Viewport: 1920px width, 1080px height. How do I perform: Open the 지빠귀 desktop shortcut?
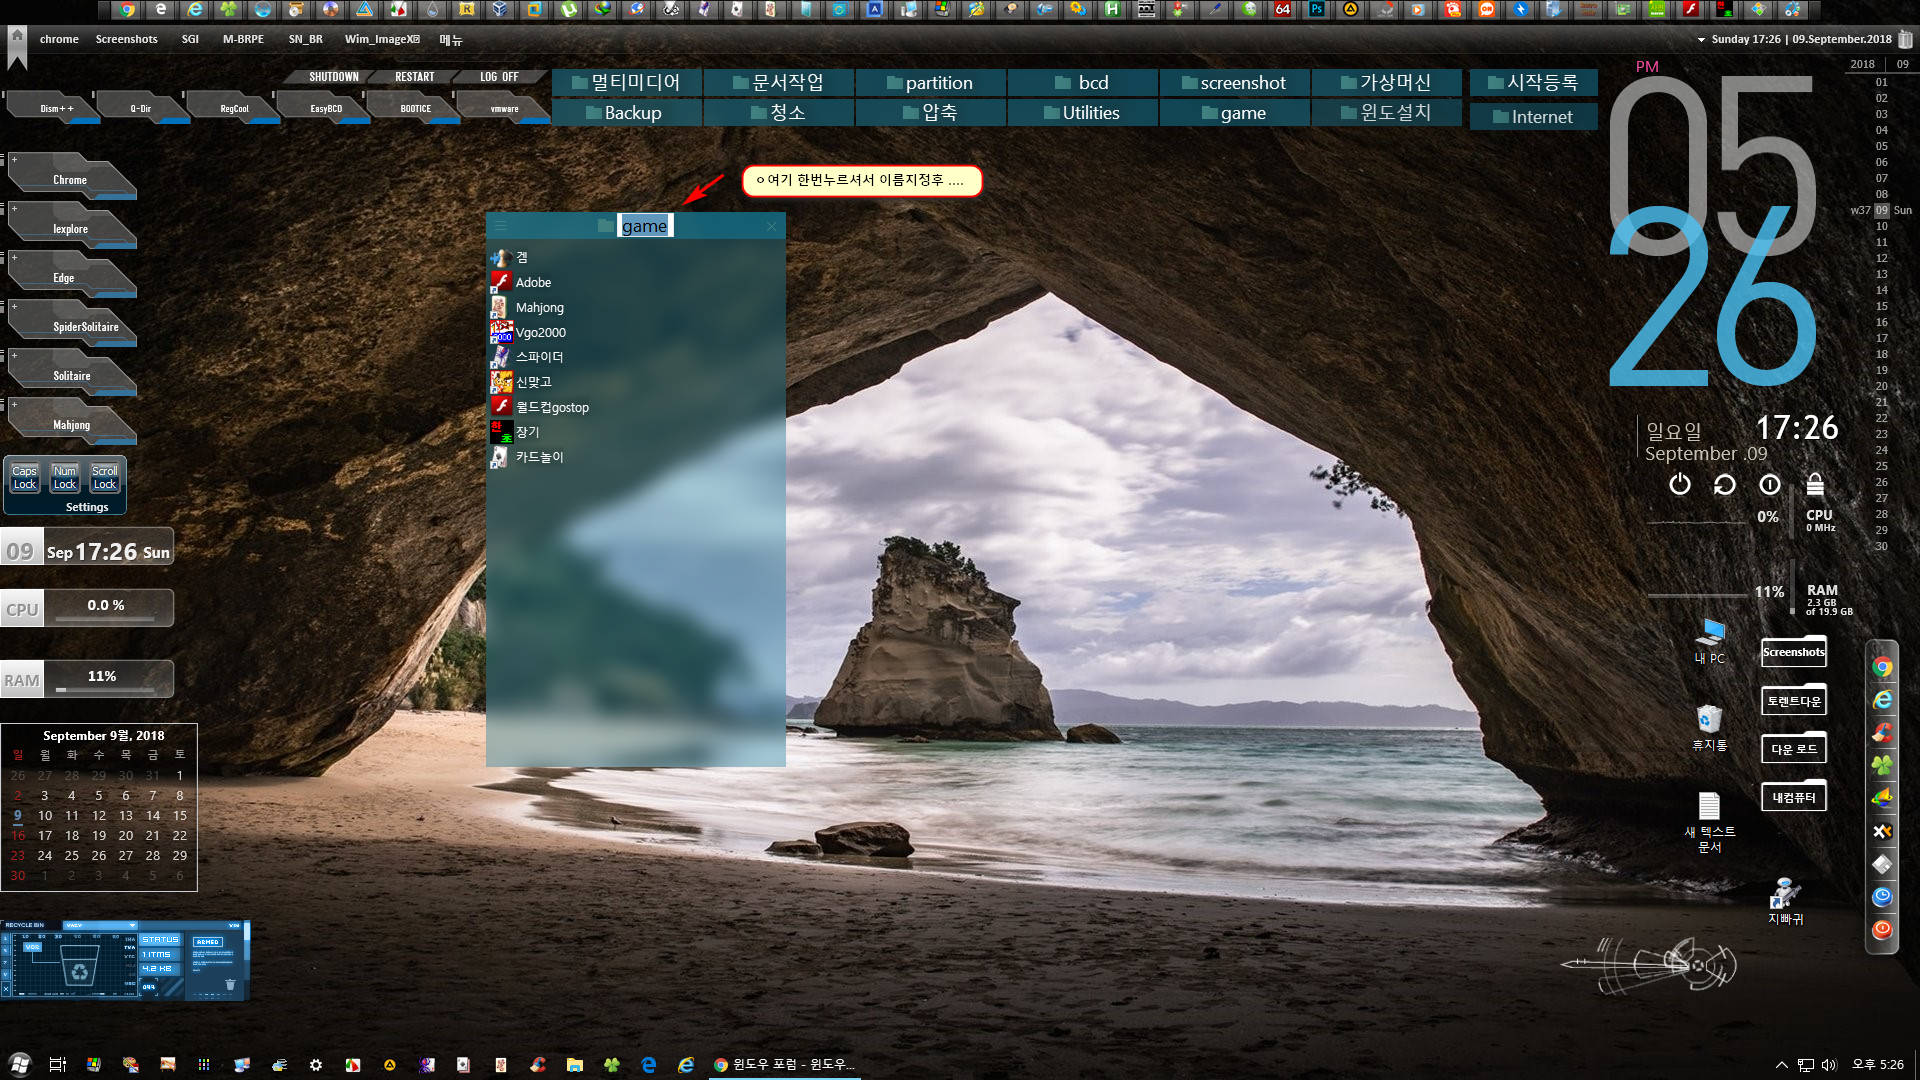(1785, 900)
